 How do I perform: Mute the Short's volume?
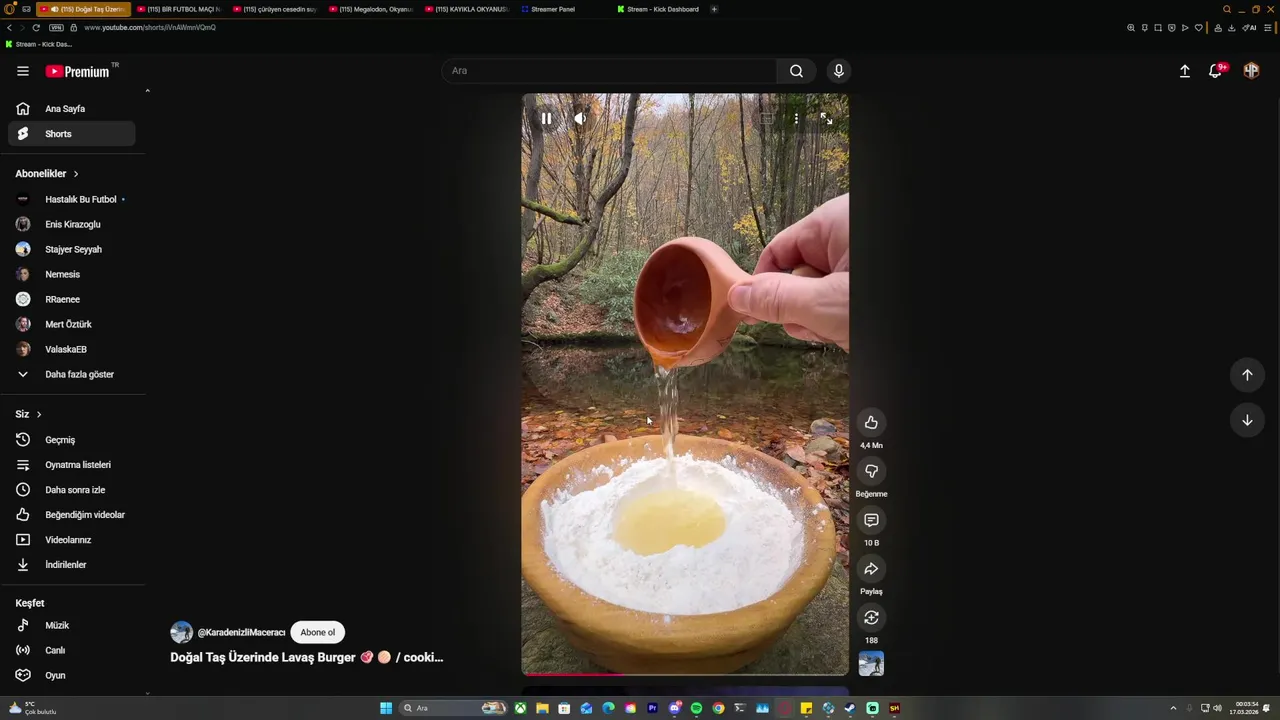coord(580,118)
